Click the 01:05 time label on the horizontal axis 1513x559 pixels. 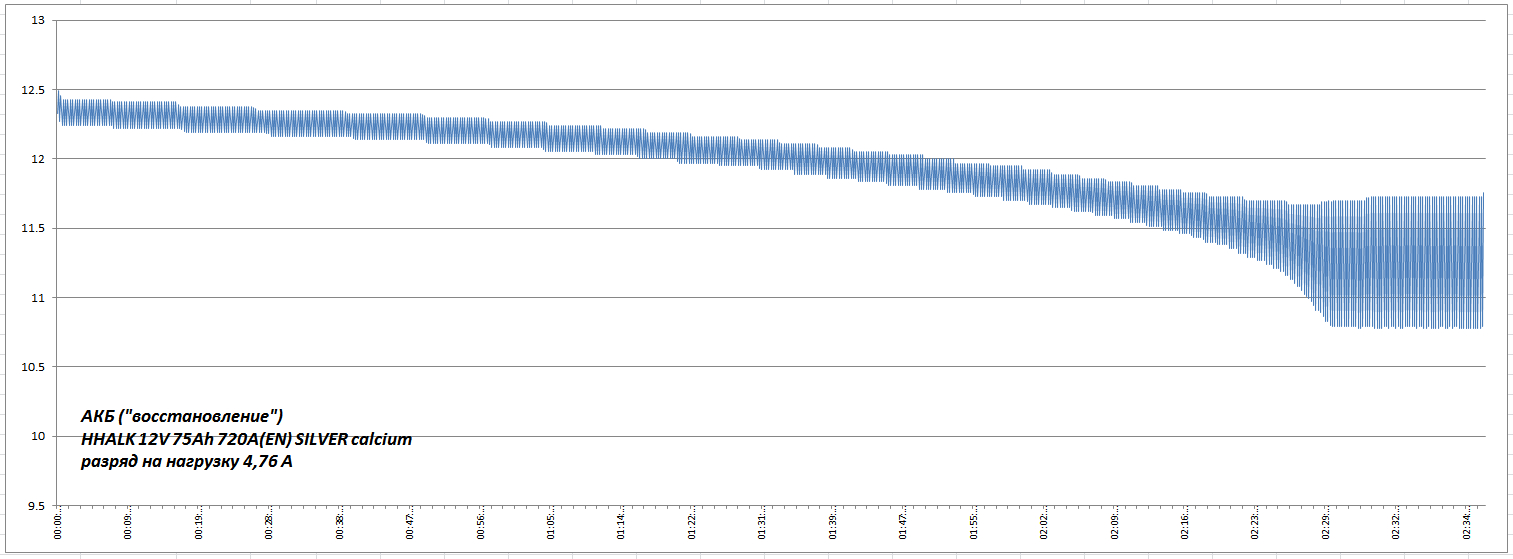click(552, 527)
